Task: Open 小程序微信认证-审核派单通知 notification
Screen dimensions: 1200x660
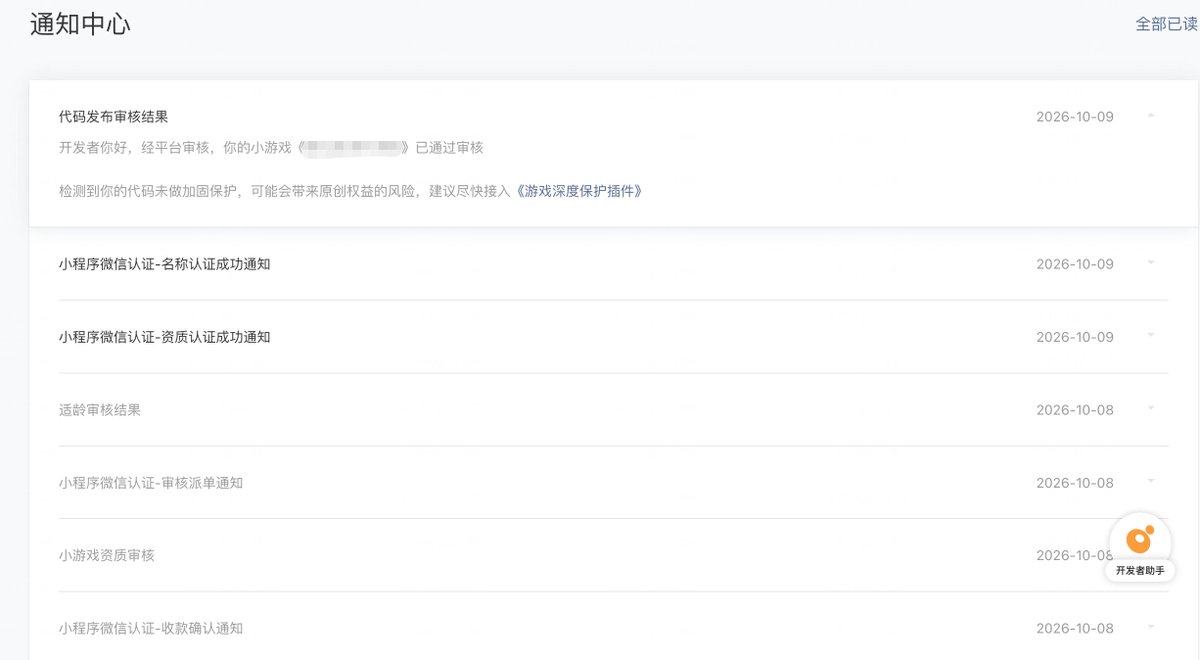Action: (151, 483)
